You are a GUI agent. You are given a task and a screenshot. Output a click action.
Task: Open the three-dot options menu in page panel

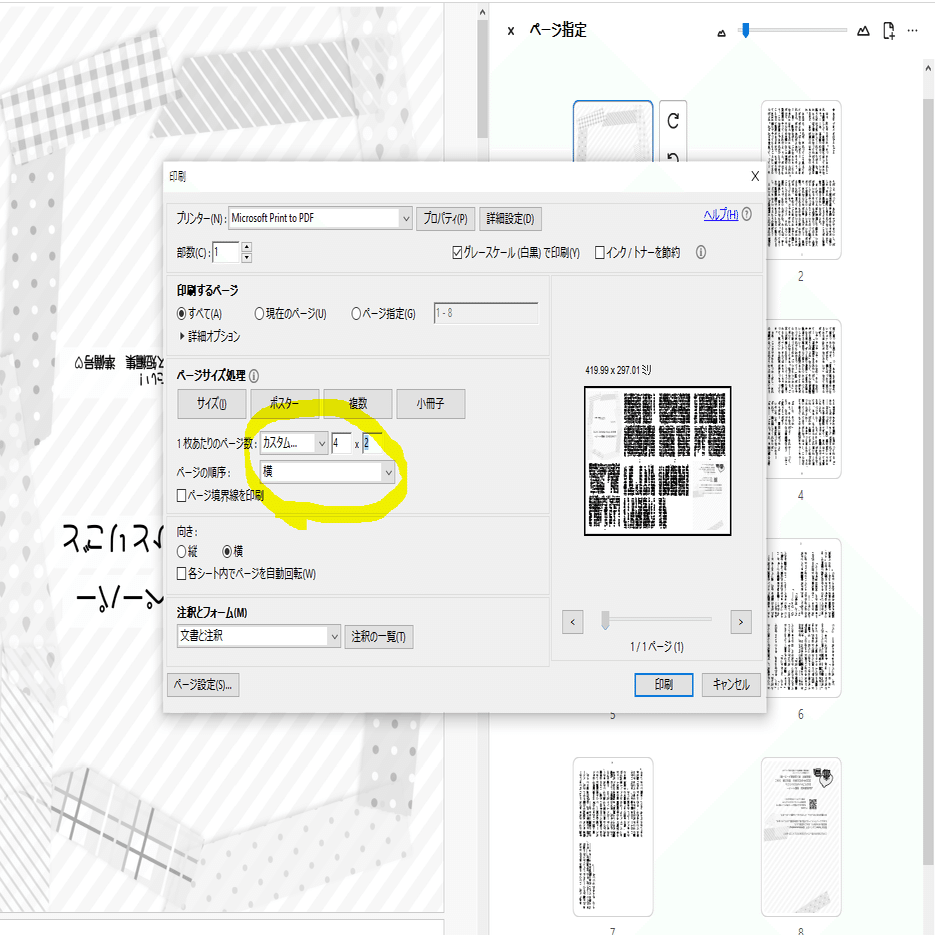pyautogui.click(x=911, y=31)
